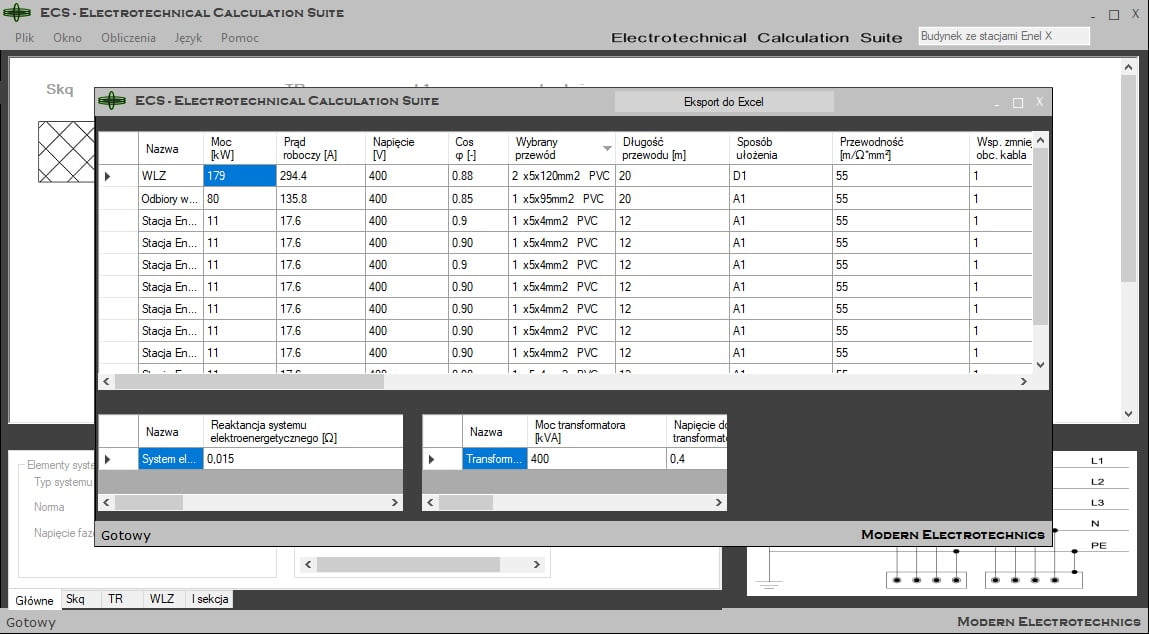
Task: Switch to the Skq tab
Action: pyautogui.click(x=75, y=599)
